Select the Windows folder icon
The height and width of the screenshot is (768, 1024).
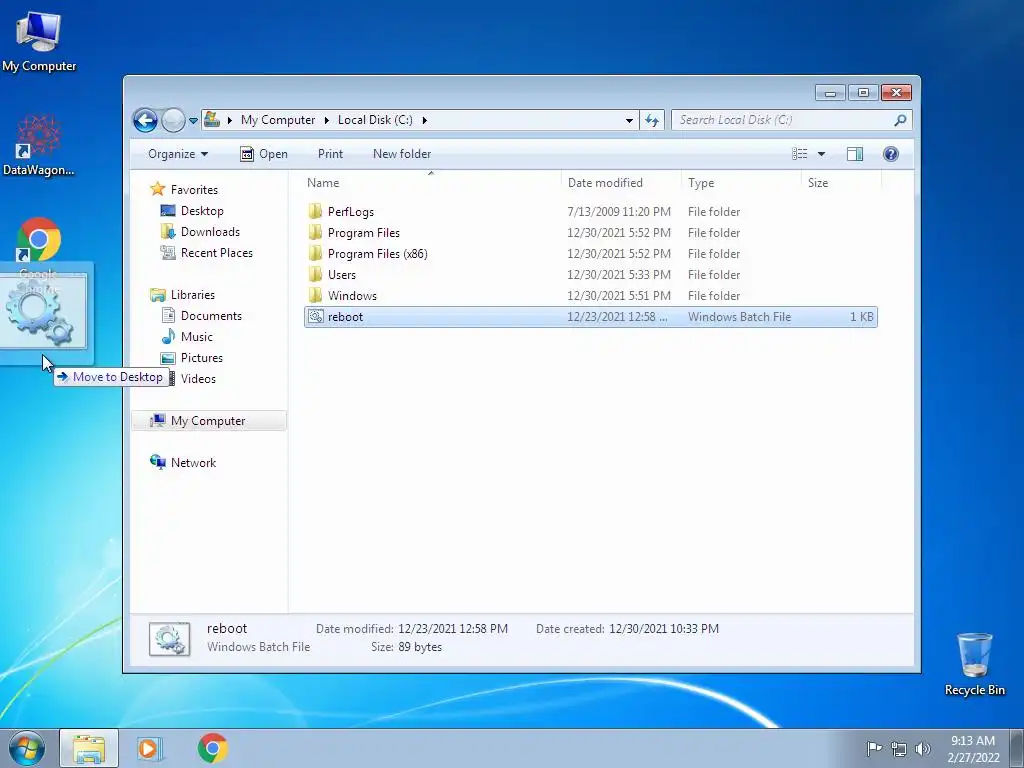(315, 295)
